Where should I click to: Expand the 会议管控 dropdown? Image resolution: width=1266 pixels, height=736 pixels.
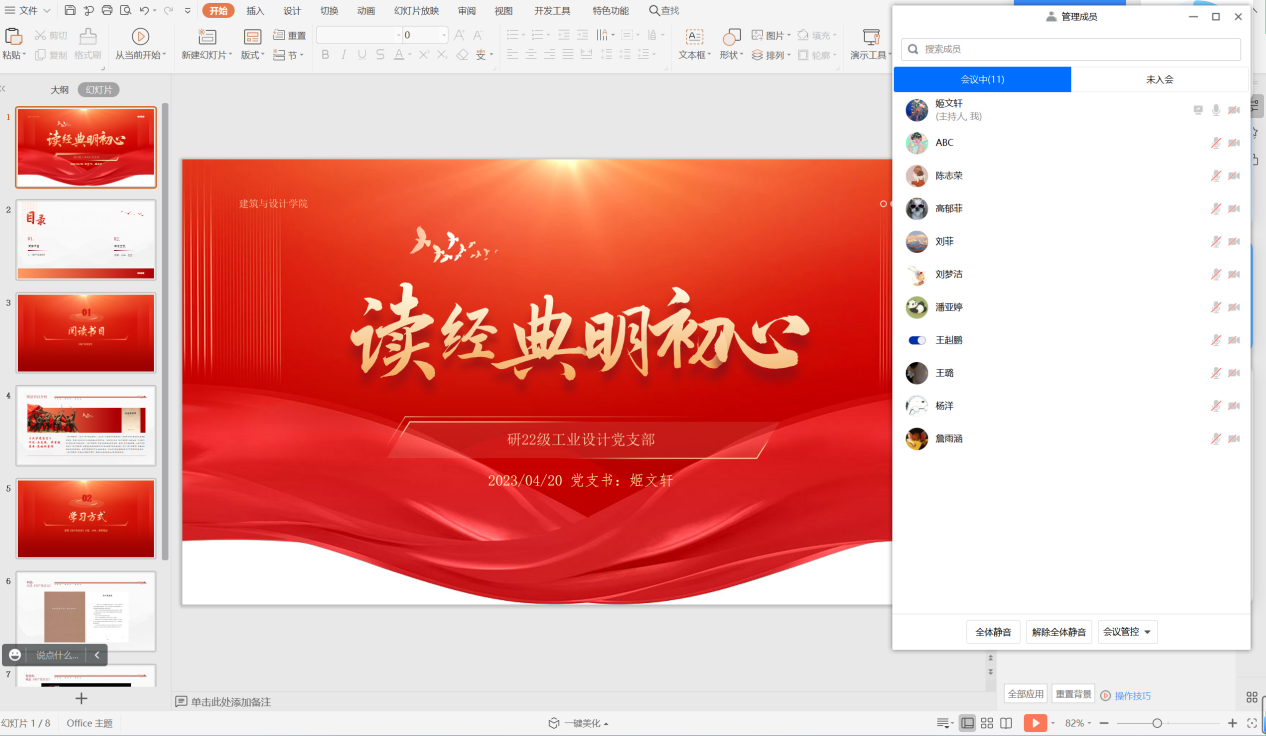click(1127, 632)
